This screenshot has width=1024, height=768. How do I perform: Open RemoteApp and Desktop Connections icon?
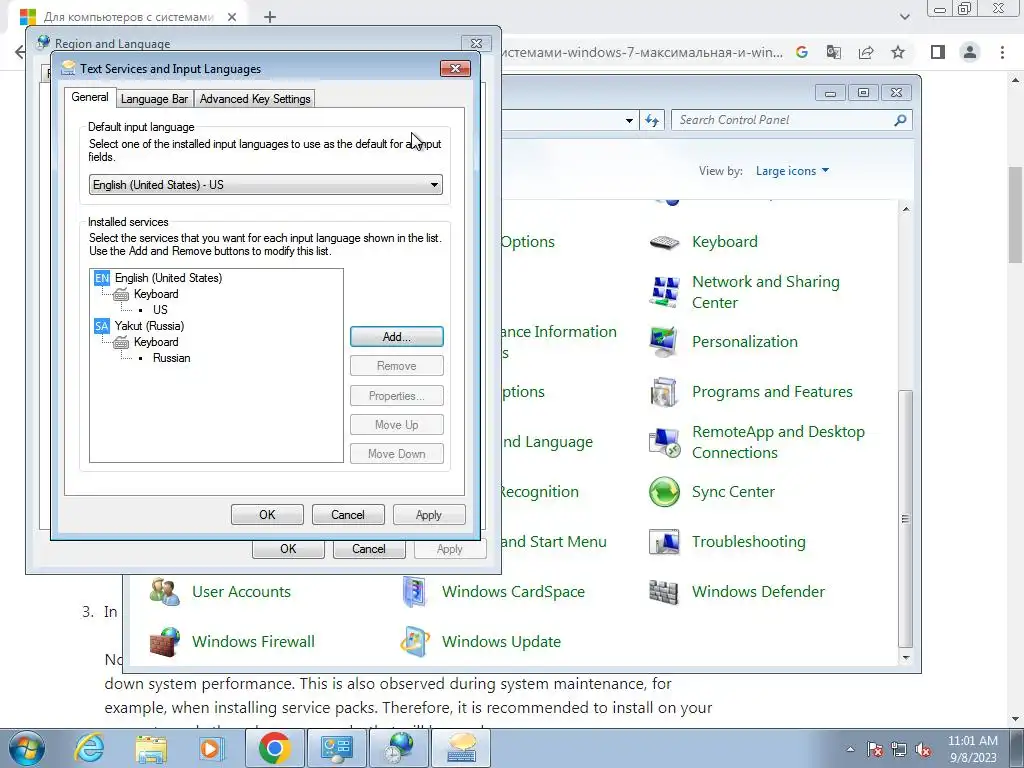665,442
